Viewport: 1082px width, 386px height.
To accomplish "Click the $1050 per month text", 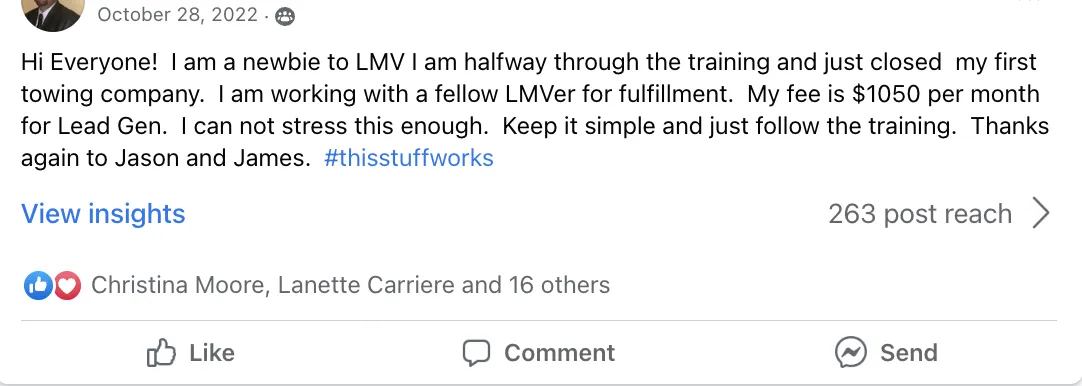I will click(x=945, y=94).
